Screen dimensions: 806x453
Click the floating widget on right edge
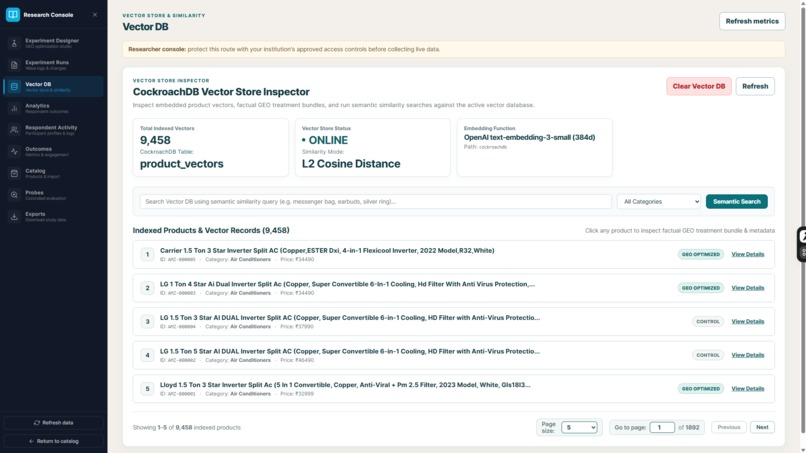[802, 244]
